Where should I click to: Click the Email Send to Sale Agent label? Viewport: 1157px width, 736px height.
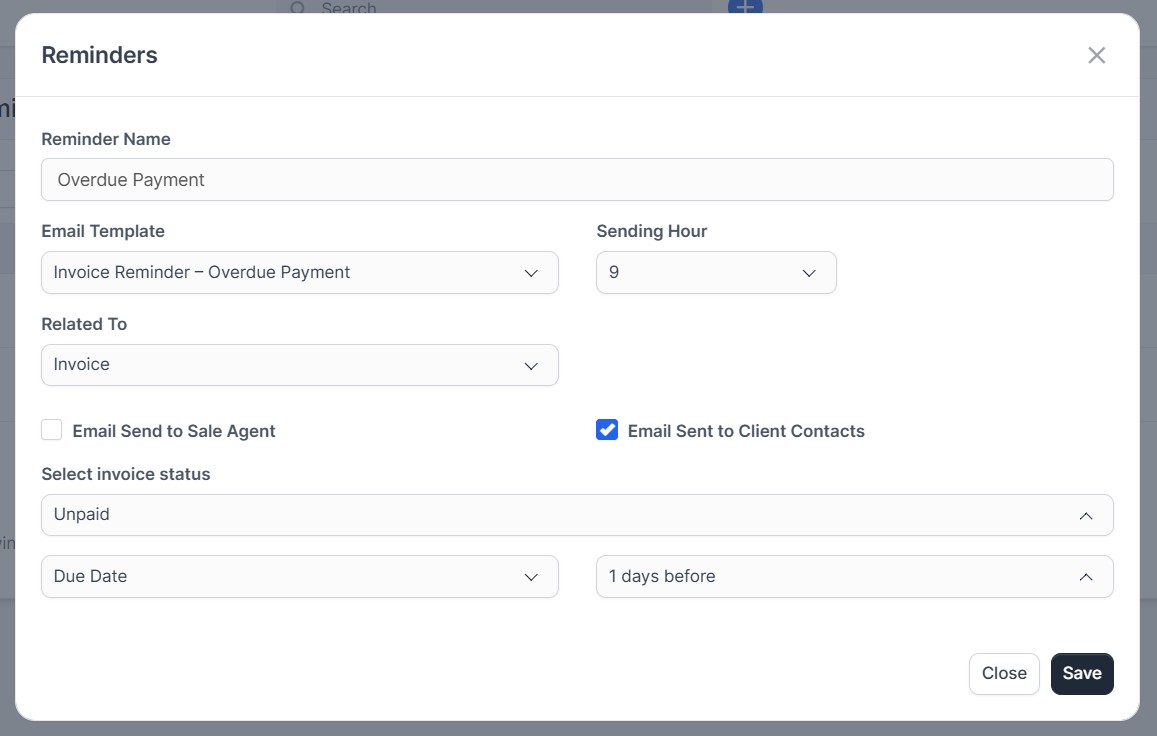click(173, 431)
